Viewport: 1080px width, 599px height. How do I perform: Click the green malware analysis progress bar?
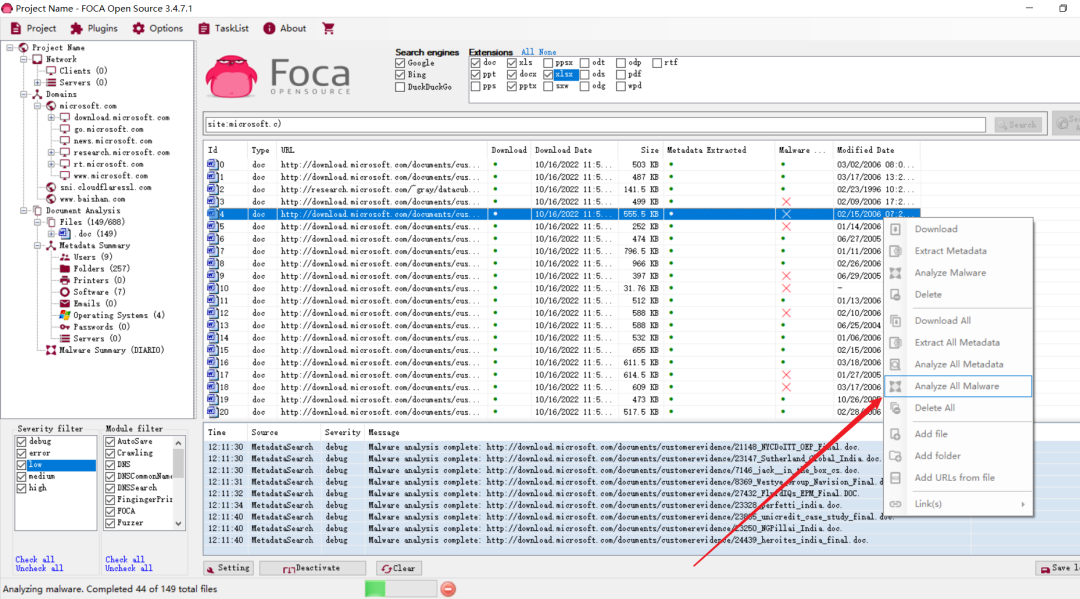tap(401, 589)
